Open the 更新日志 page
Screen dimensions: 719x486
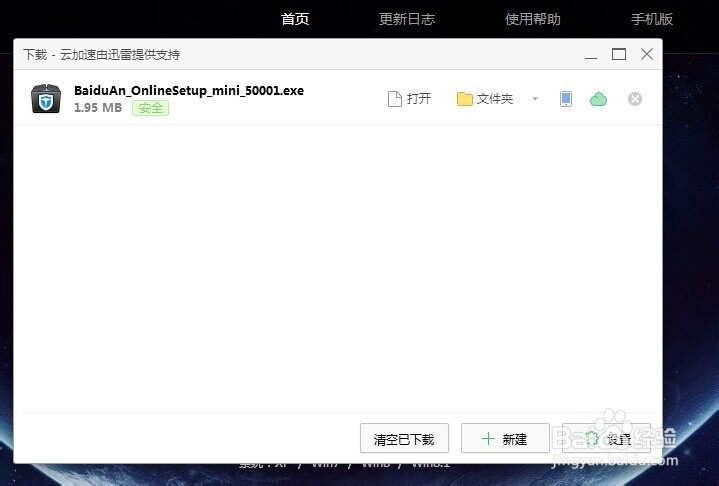coord(407,19)
